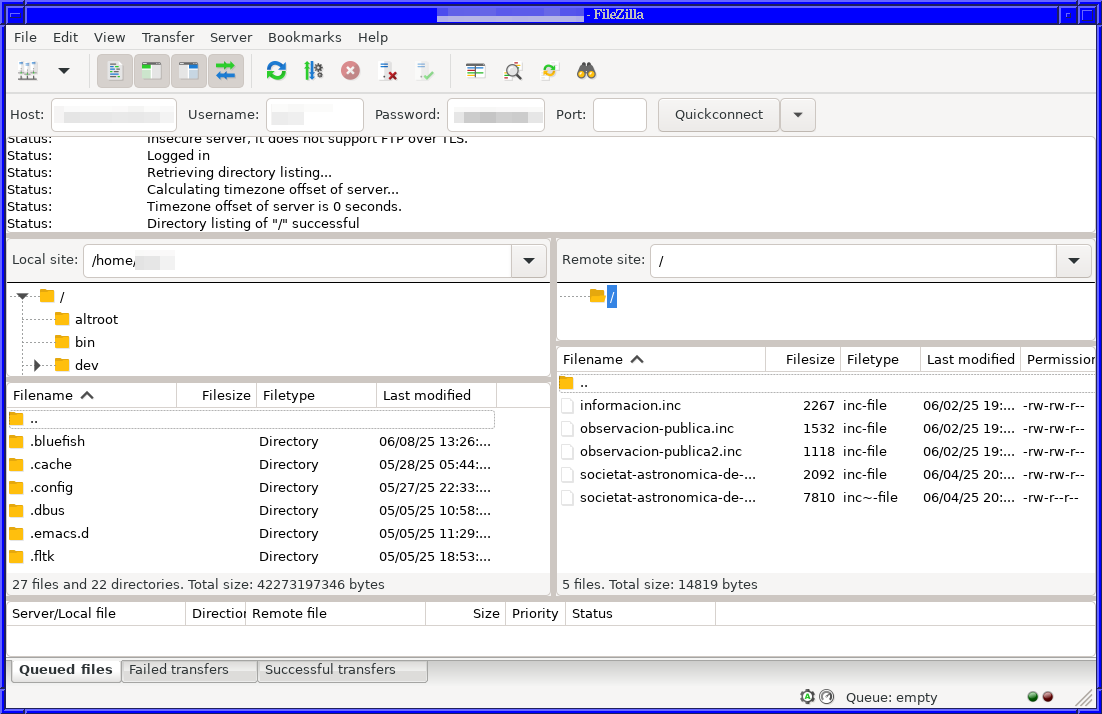Viewport: 1102px width, 714px height.
Task: Open the Transfer menu
Action: click(168, 37)
